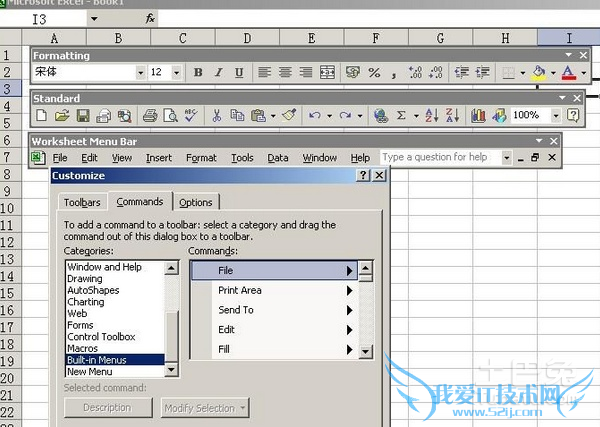Open the zoom 100% dropdown

point(556,115)
